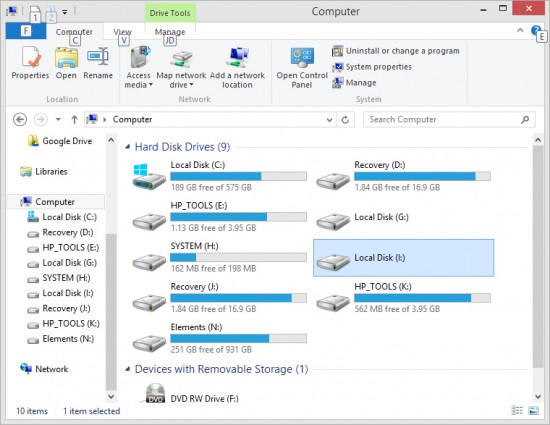550x425 pixels.
Task: Click the Properties ribbon icon
Action: pos(31,57)
